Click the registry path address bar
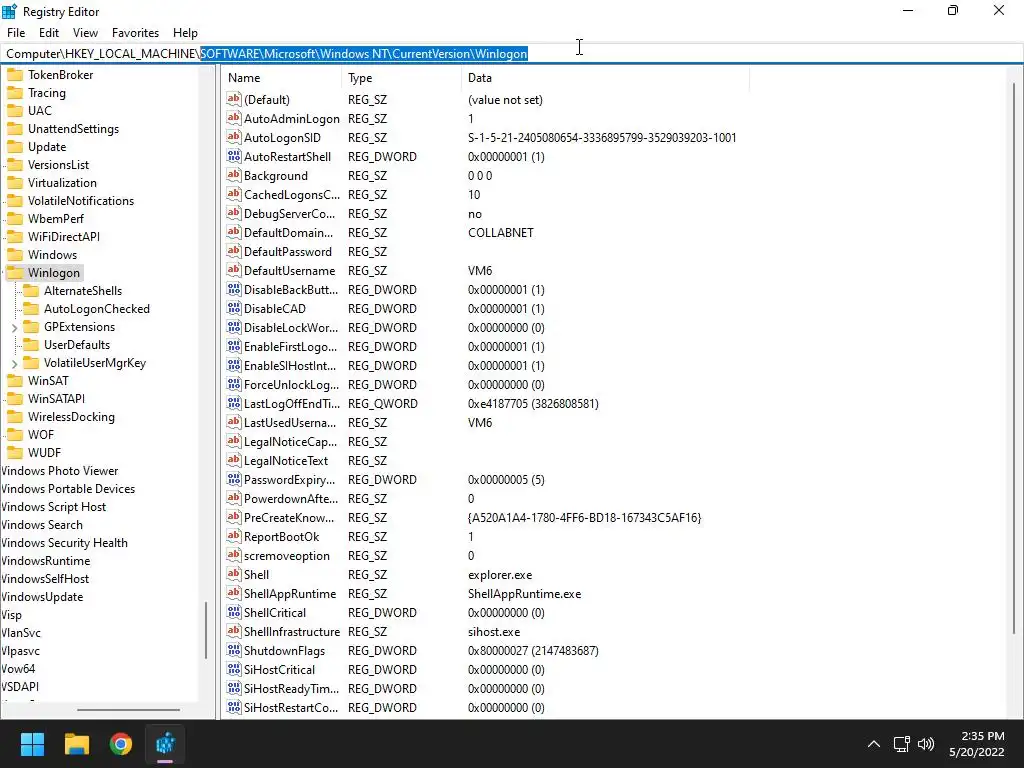Screen dimensions: 1024x768 point(512,54)
